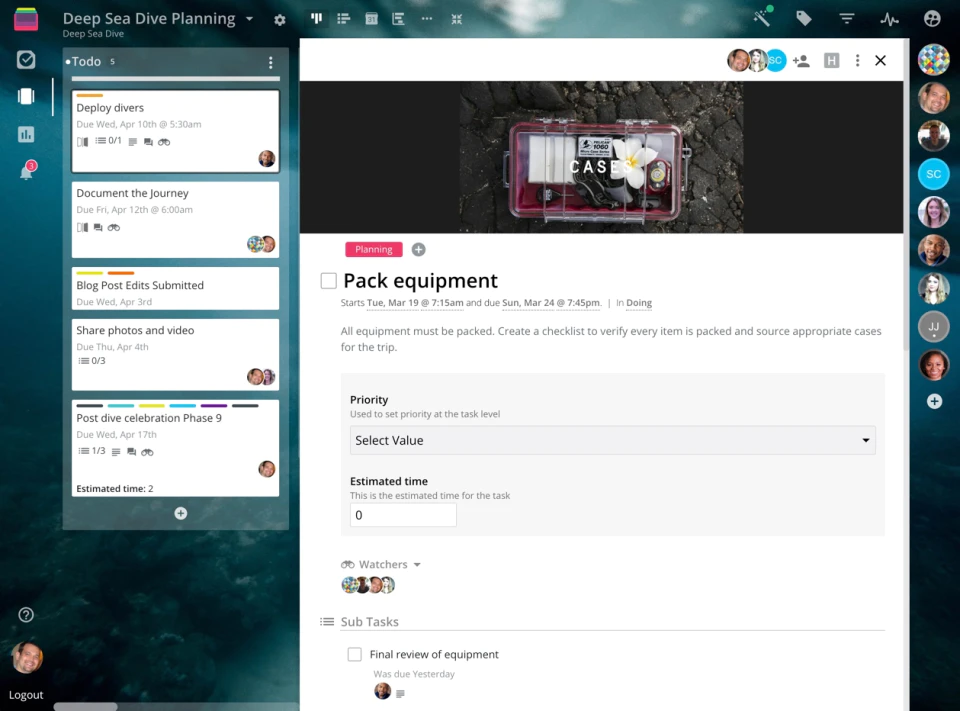Open the board settings gear icon
This screenshot has height=711, width=960.
tap(280, 20)
